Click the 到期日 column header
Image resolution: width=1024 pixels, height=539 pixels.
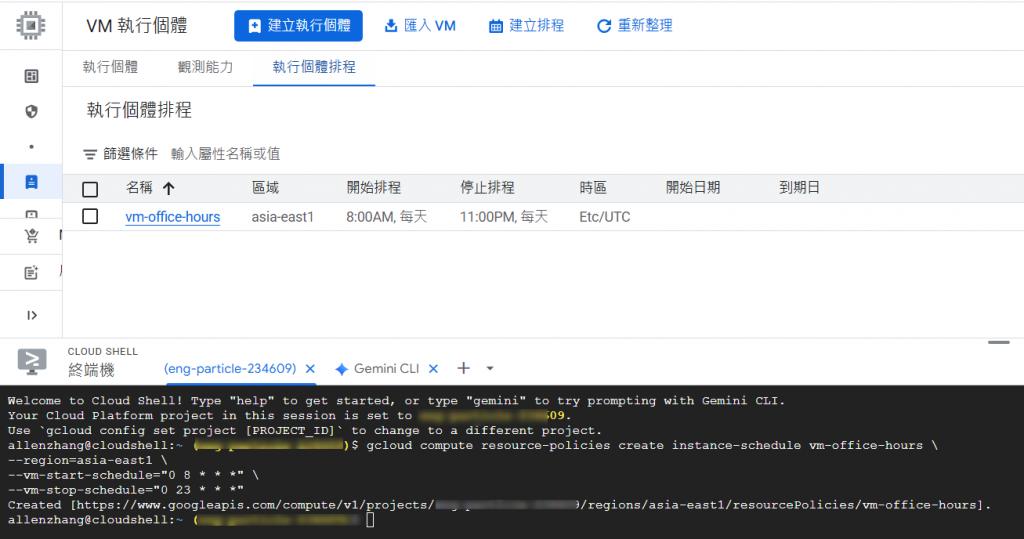[x=799, y=188]
